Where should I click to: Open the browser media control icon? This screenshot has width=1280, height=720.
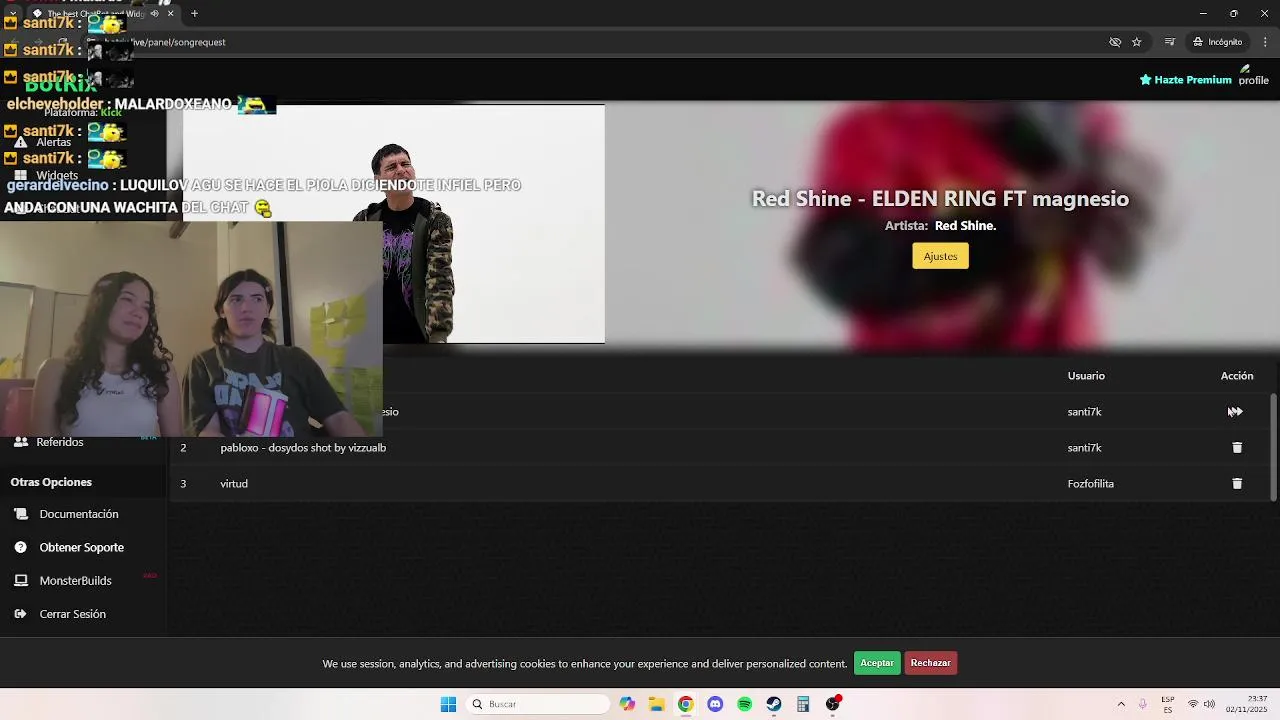(x=1169, y=42)
